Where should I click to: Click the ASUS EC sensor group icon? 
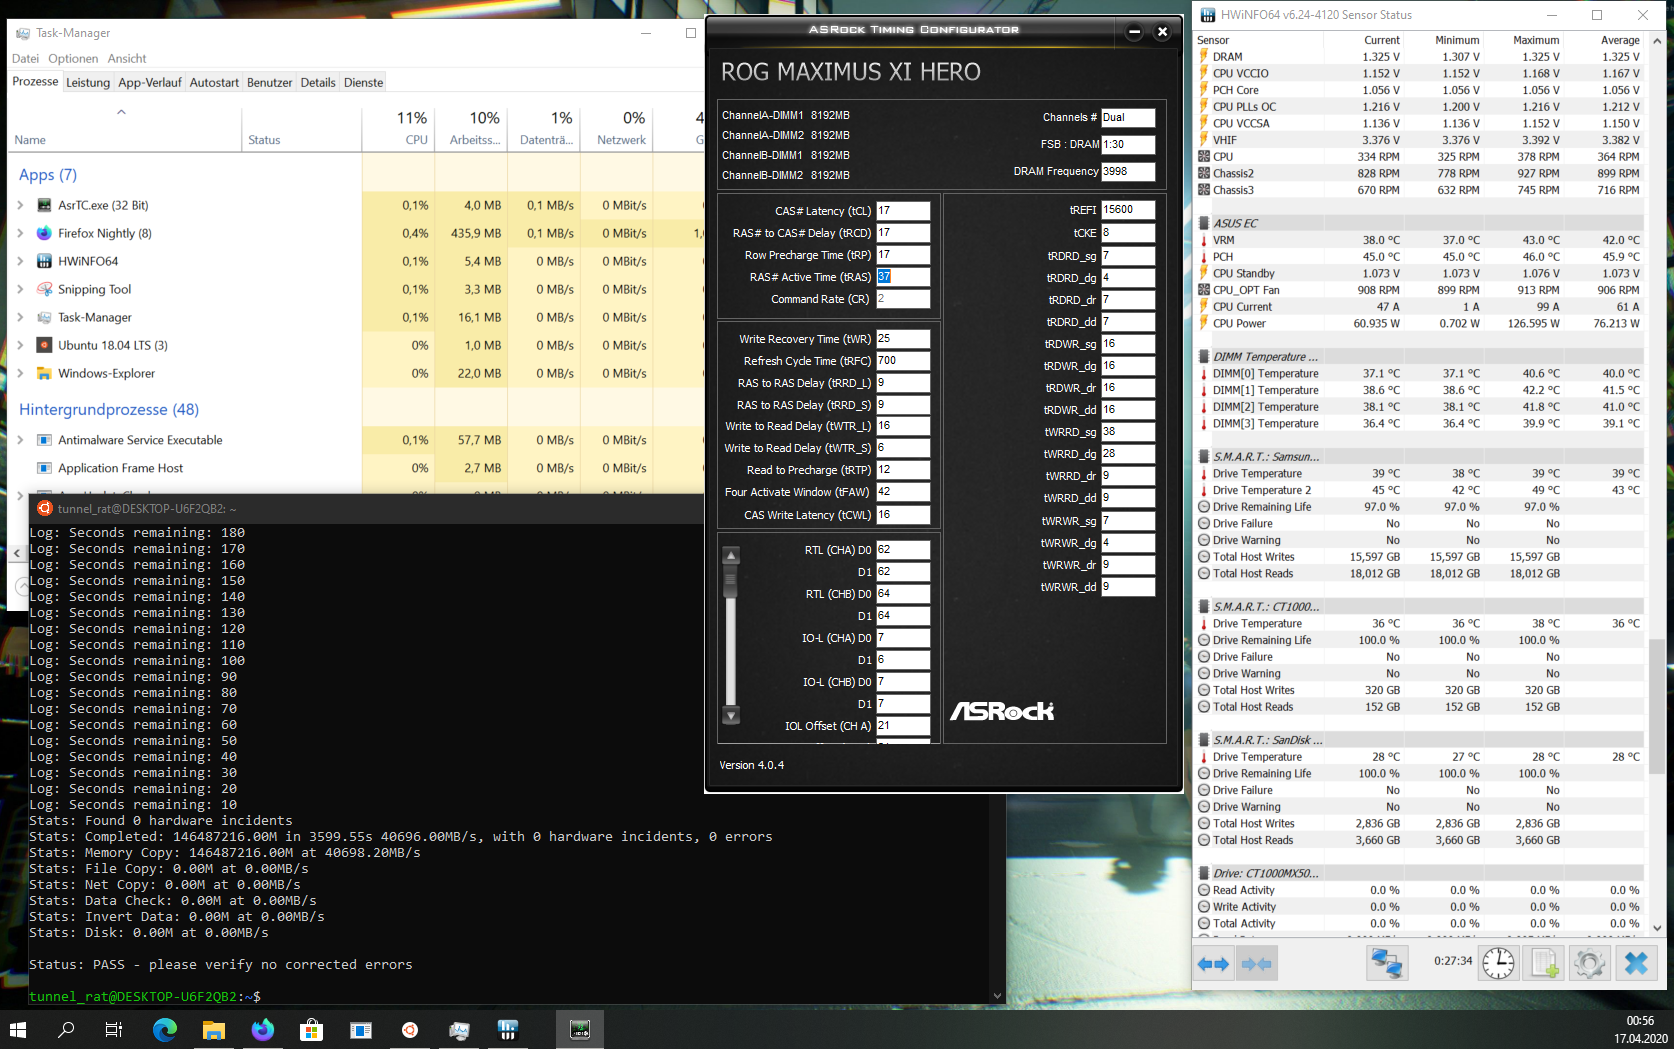click(x=1204, y=223)
